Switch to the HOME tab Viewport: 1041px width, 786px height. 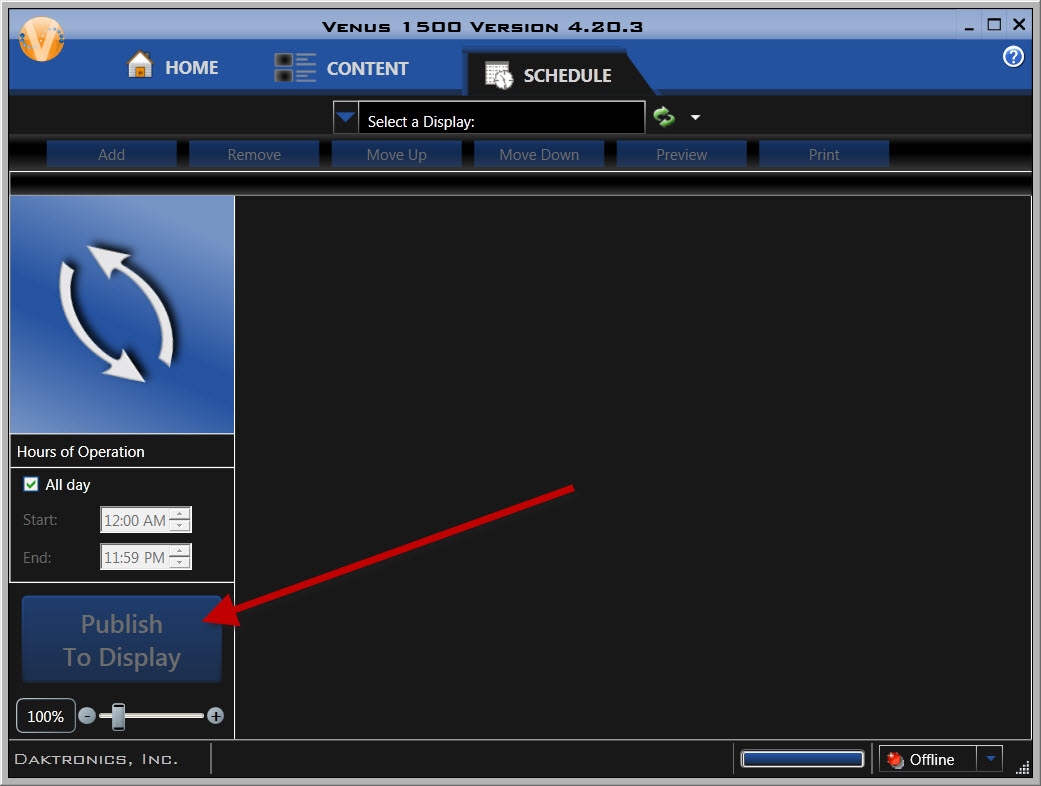coord(172,67)
